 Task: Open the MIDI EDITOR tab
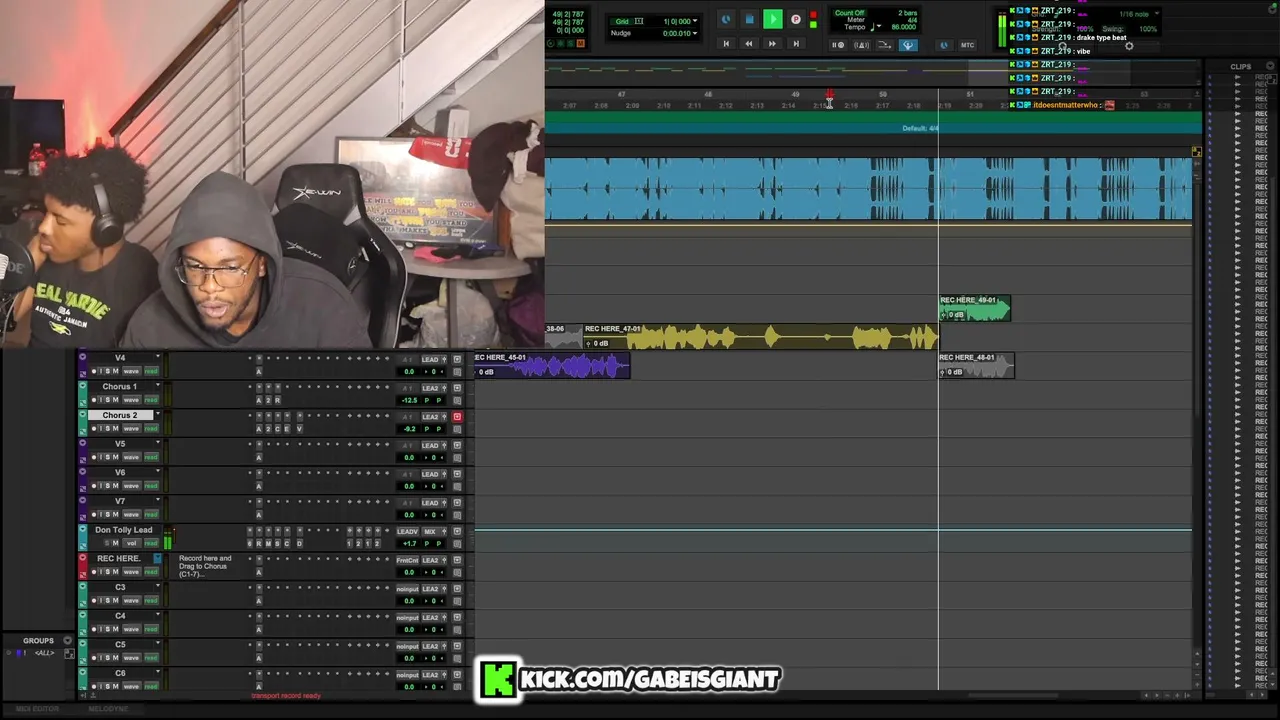click(38, 709)
